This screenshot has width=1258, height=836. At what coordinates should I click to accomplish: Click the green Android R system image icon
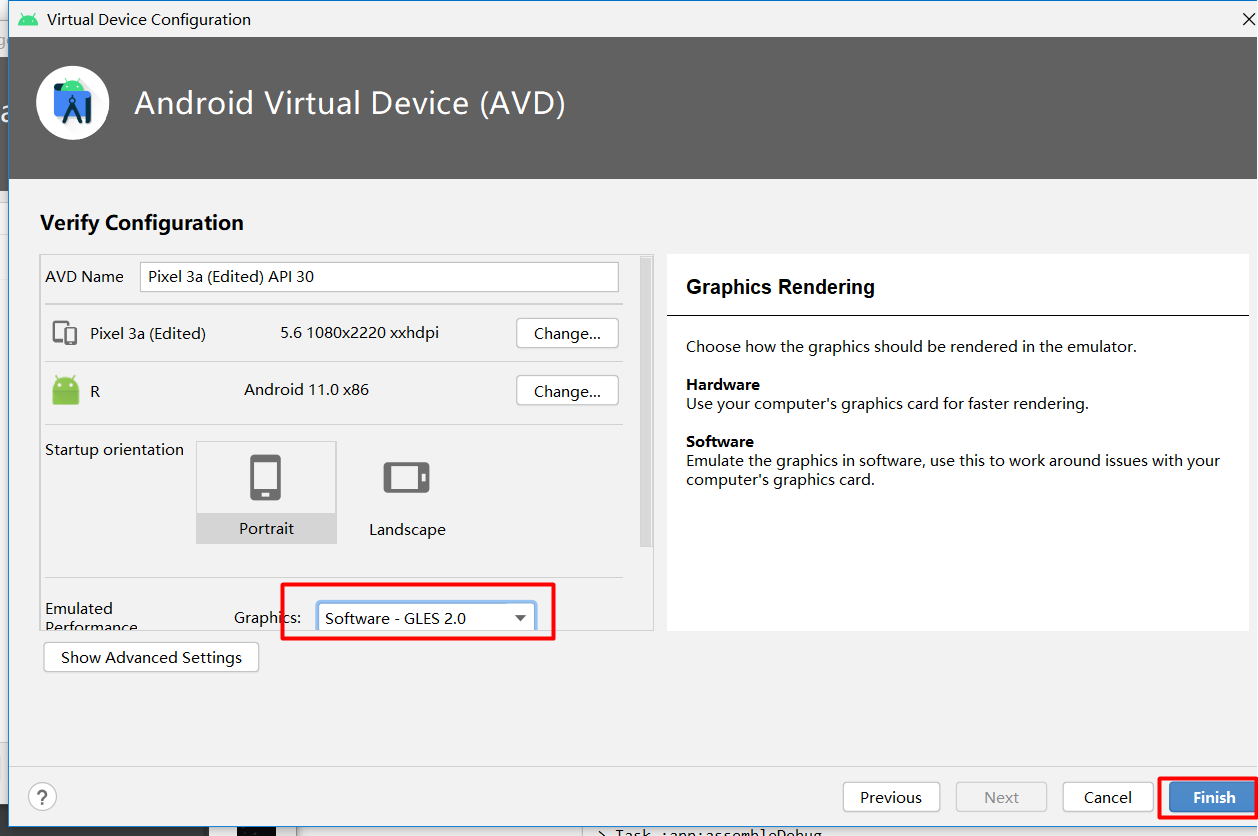66,391
